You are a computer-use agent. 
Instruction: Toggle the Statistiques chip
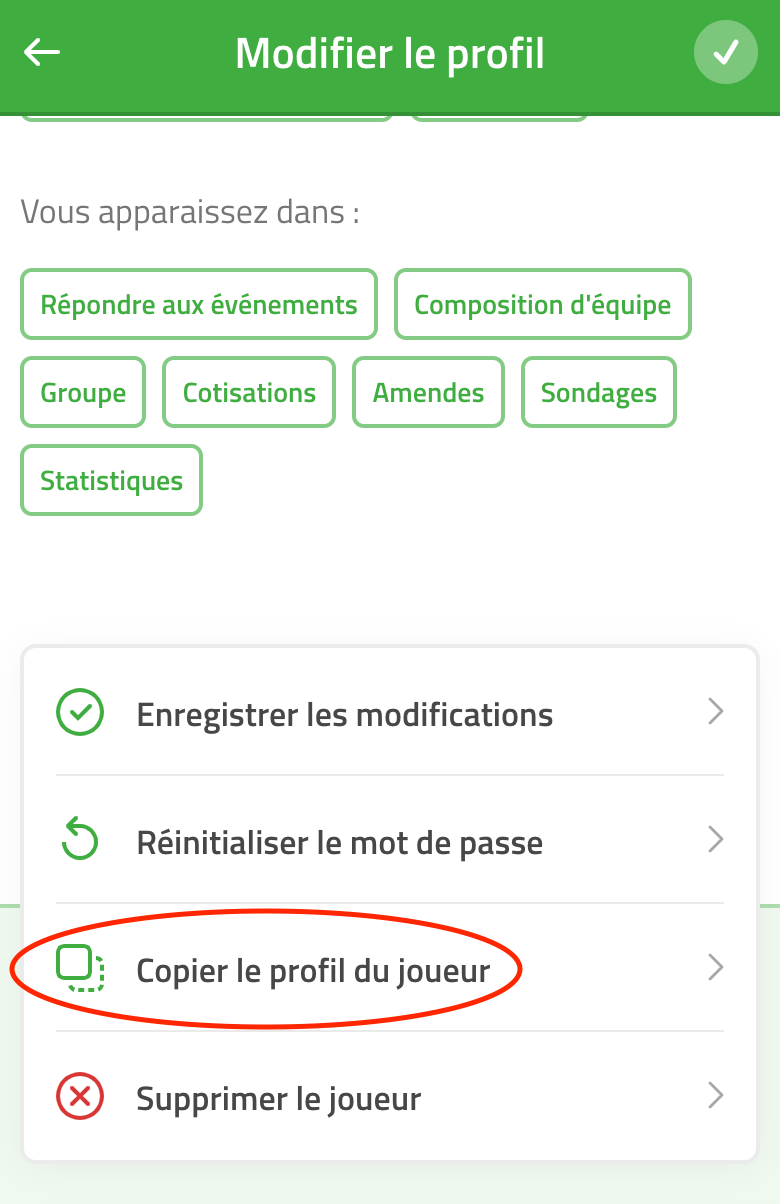pos(111,480)
